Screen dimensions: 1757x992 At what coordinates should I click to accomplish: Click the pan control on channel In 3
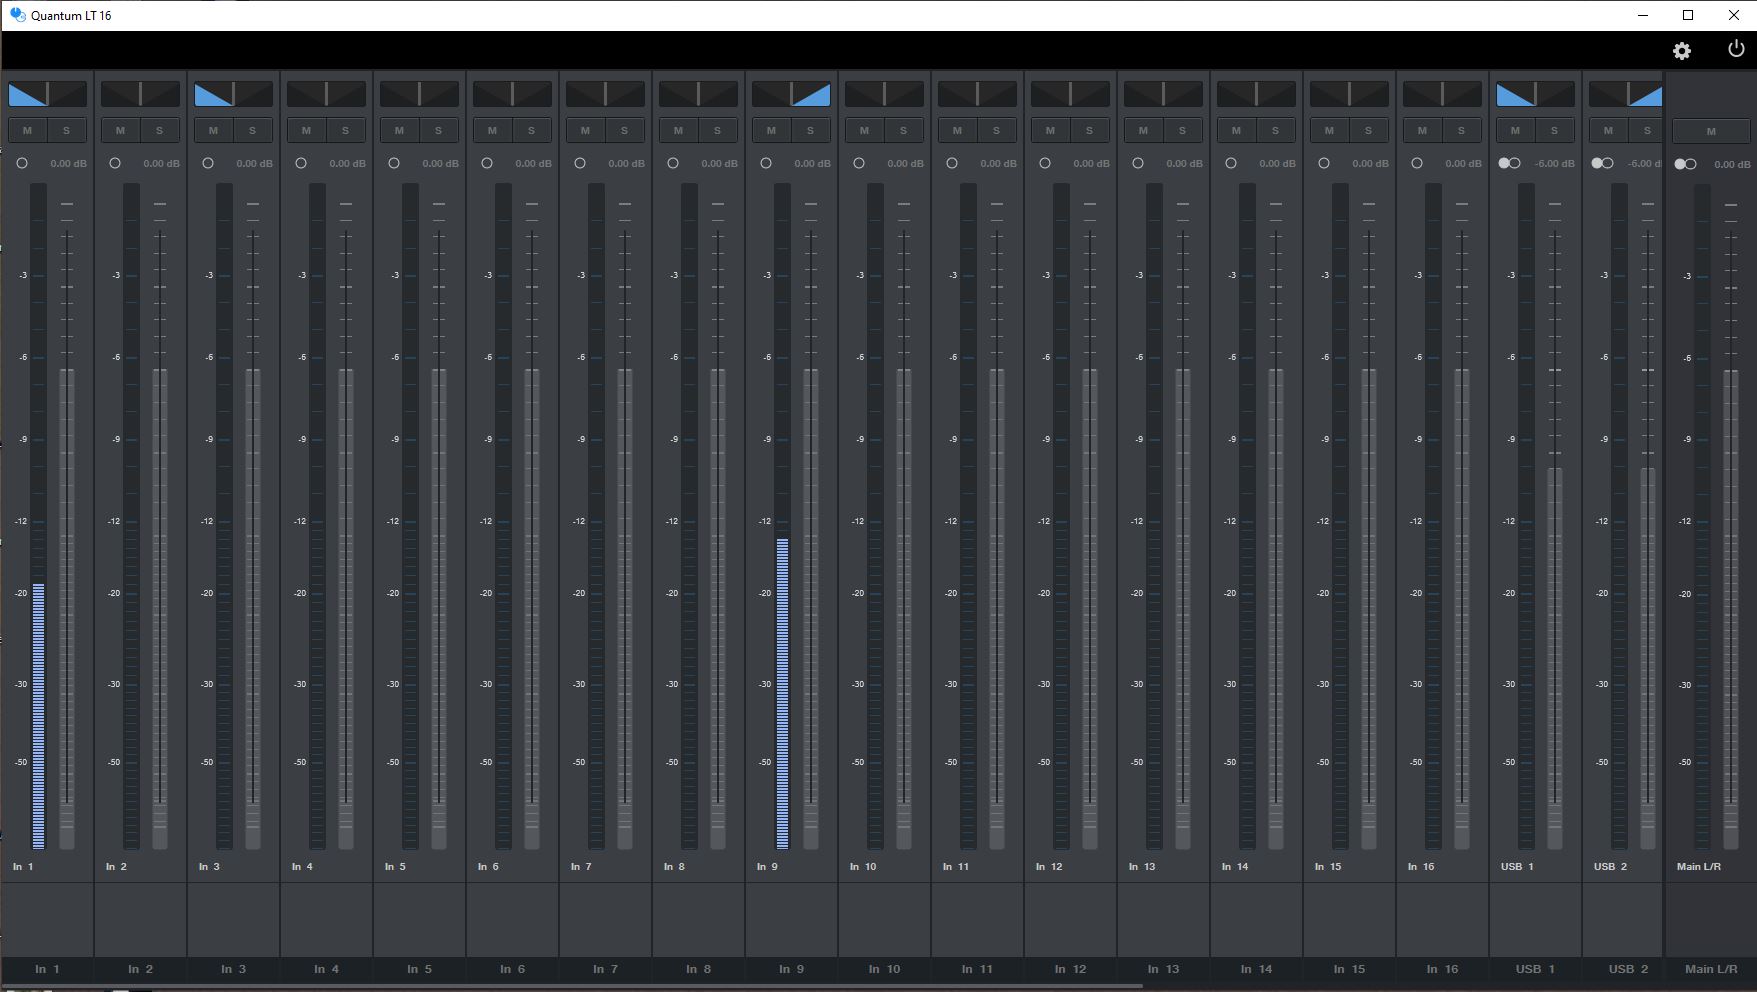(x=233, y=93)
